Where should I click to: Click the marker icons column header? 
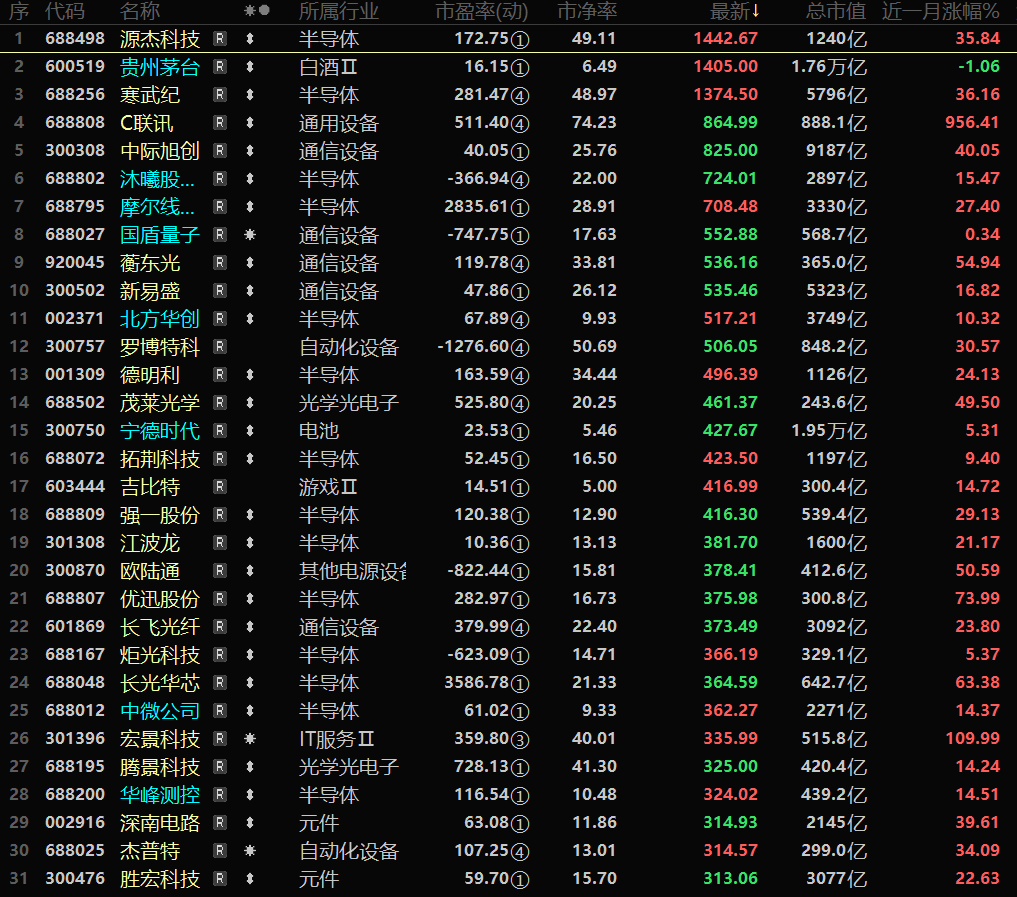[x=257, y=11]
